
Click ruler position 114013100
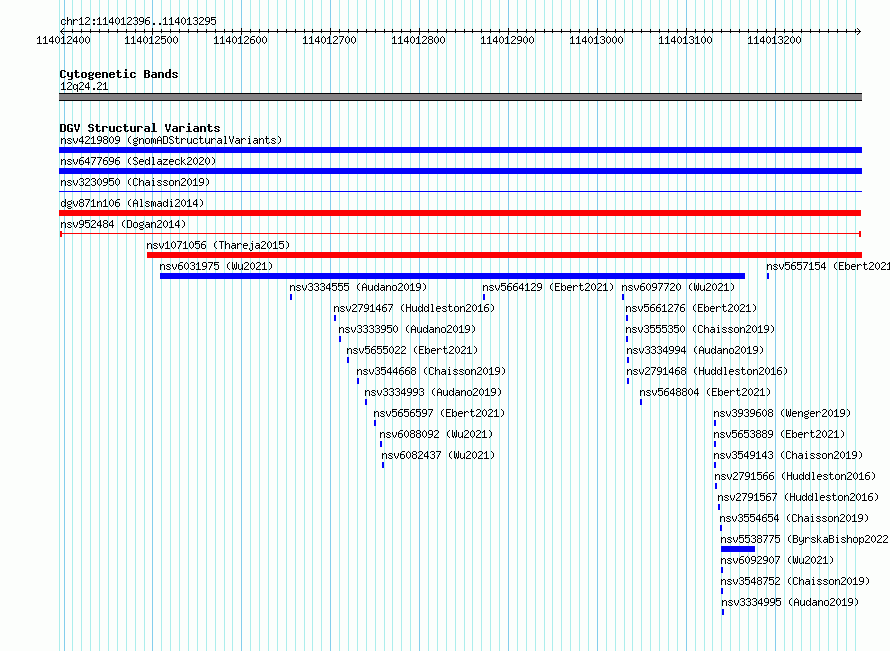point(685,40)
